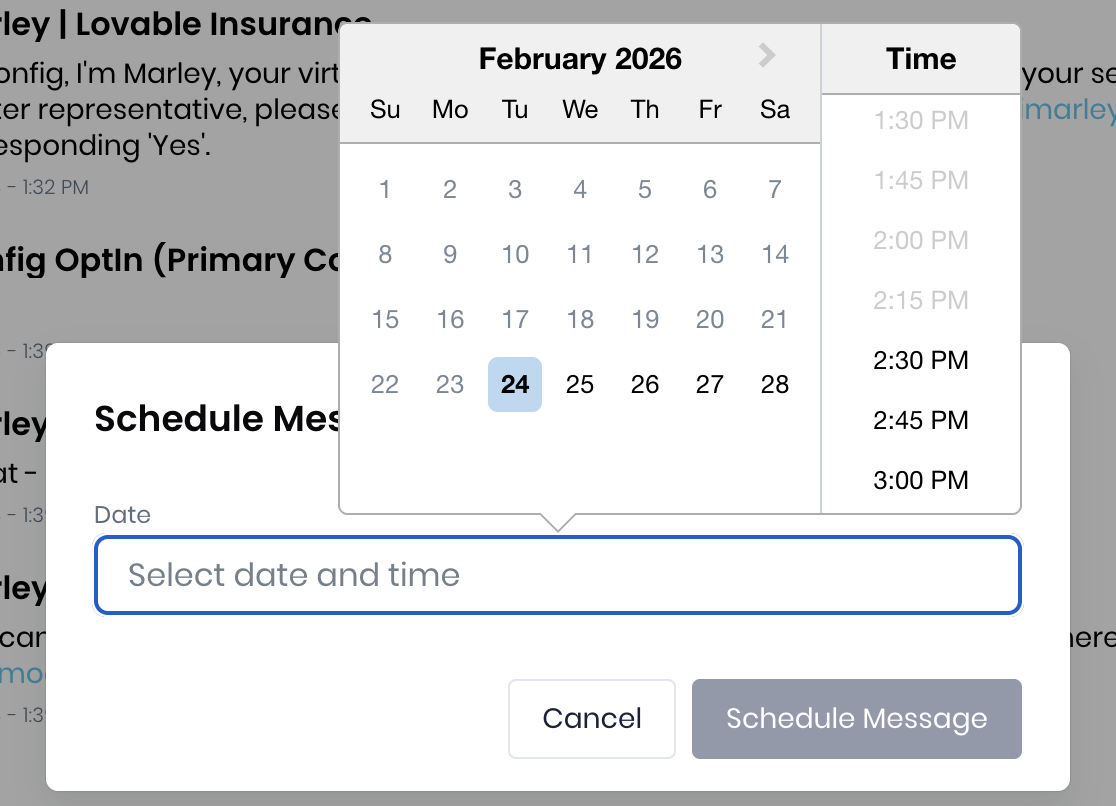The width and height of the screenshot is (1116, 806).
Task: Cancel the Schedule Message dialog
Action: [592, 718]
